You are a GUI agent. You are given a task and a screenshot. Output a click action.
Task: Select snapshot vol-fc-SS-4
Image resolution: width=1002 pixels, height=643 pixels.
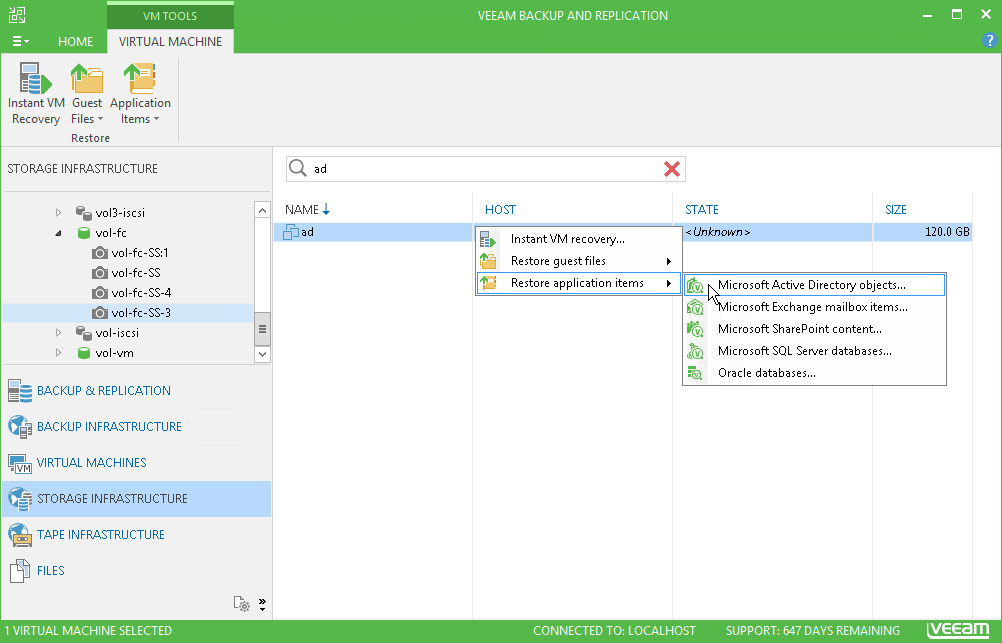(141, 293)
